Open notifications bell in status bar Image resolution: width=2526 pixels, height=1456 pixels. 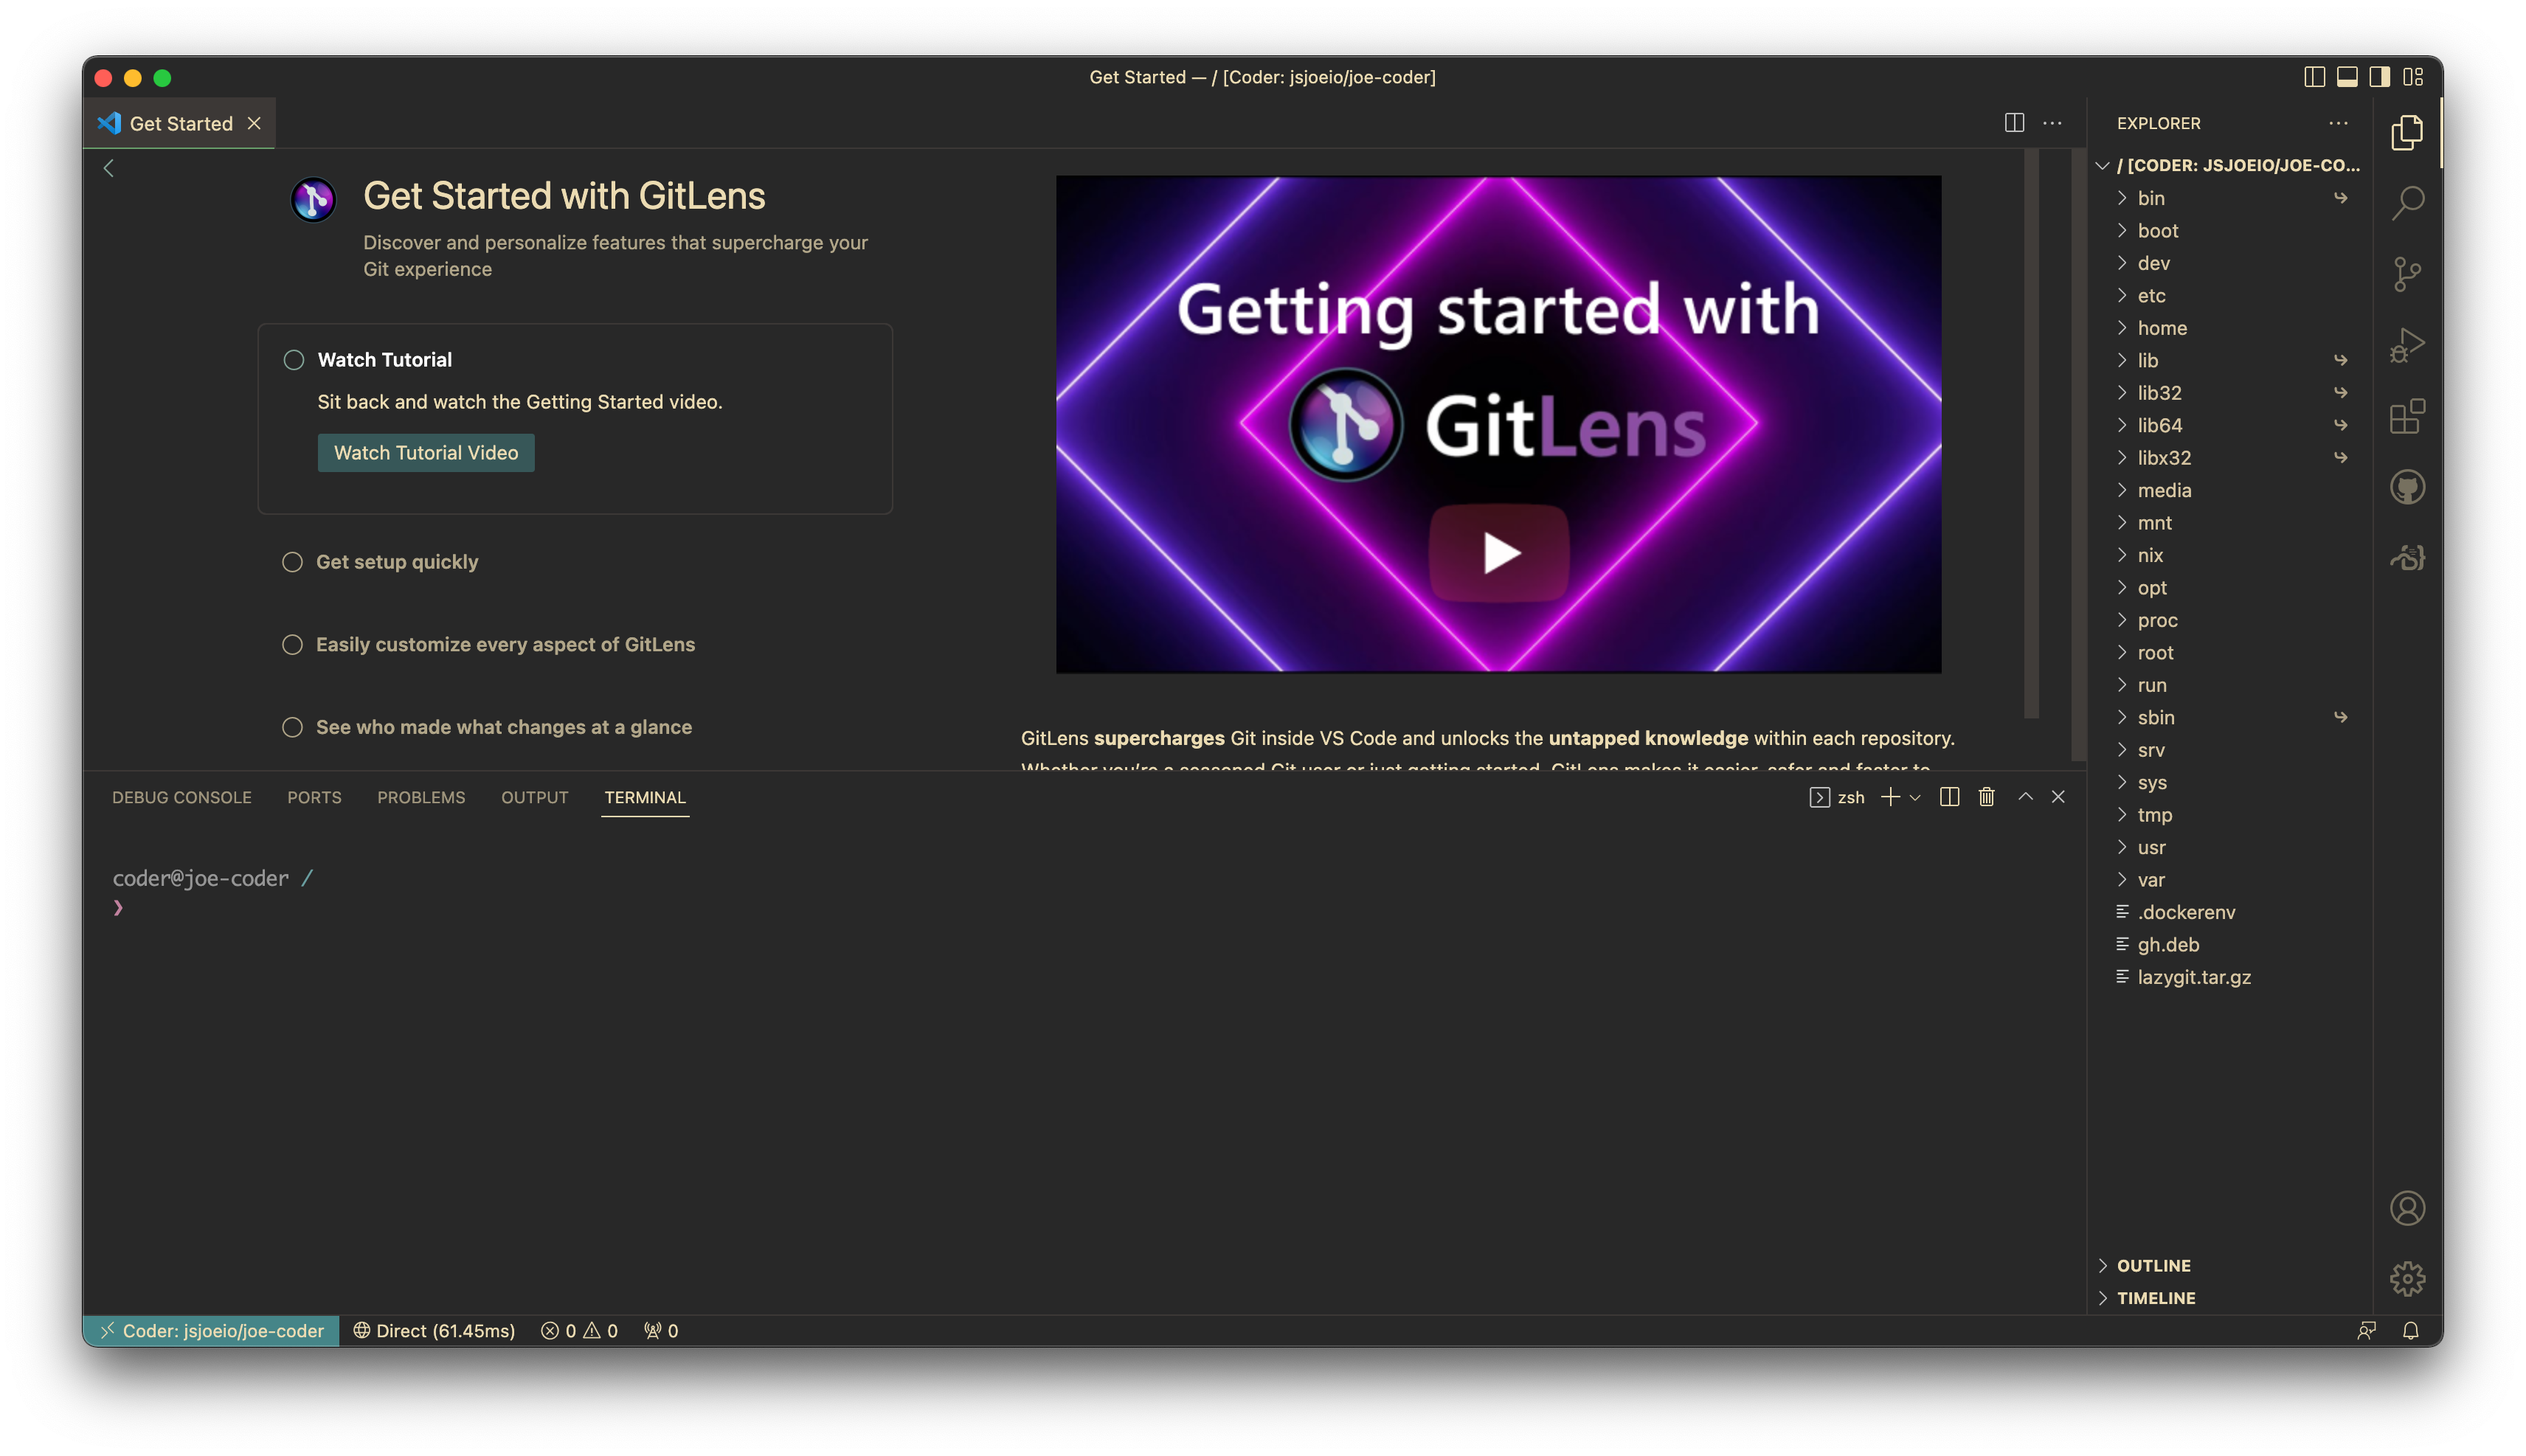pos(2410,1330)
